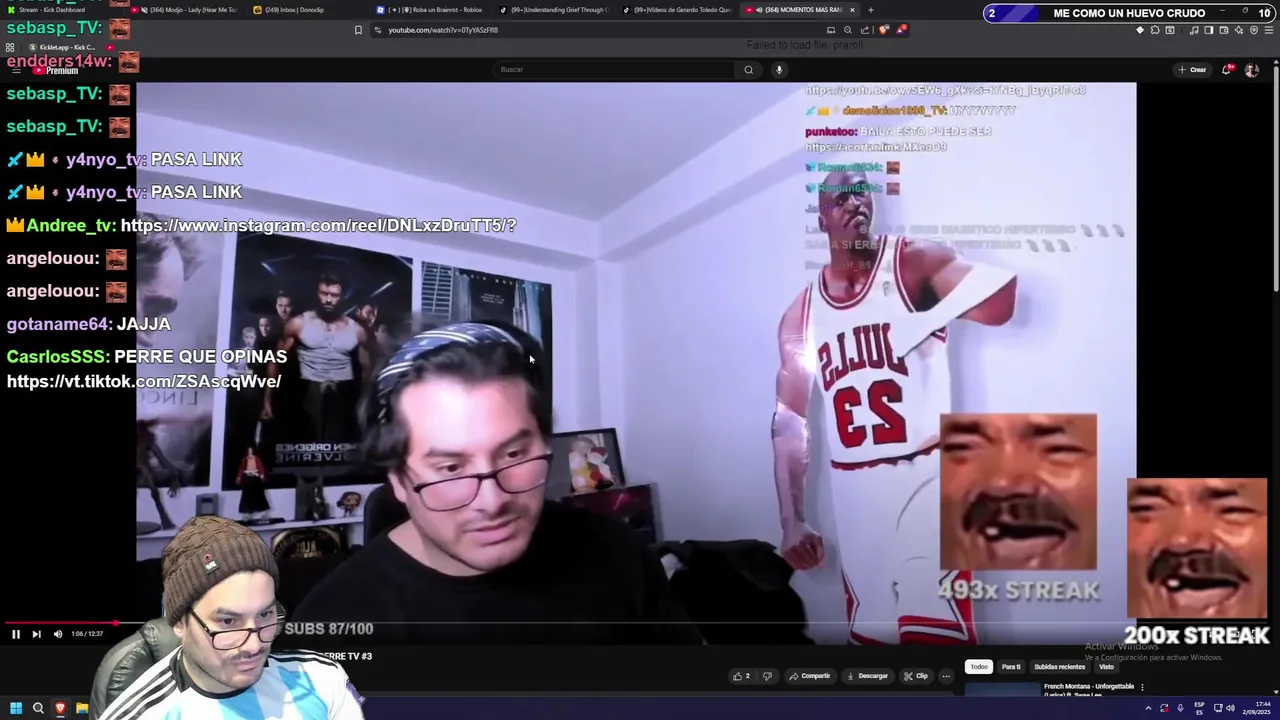The height and width of the screenshot is (720, 1280).
Task: Close the MOMENTOS MAS RANDOM tab
Action: (852, 10)
